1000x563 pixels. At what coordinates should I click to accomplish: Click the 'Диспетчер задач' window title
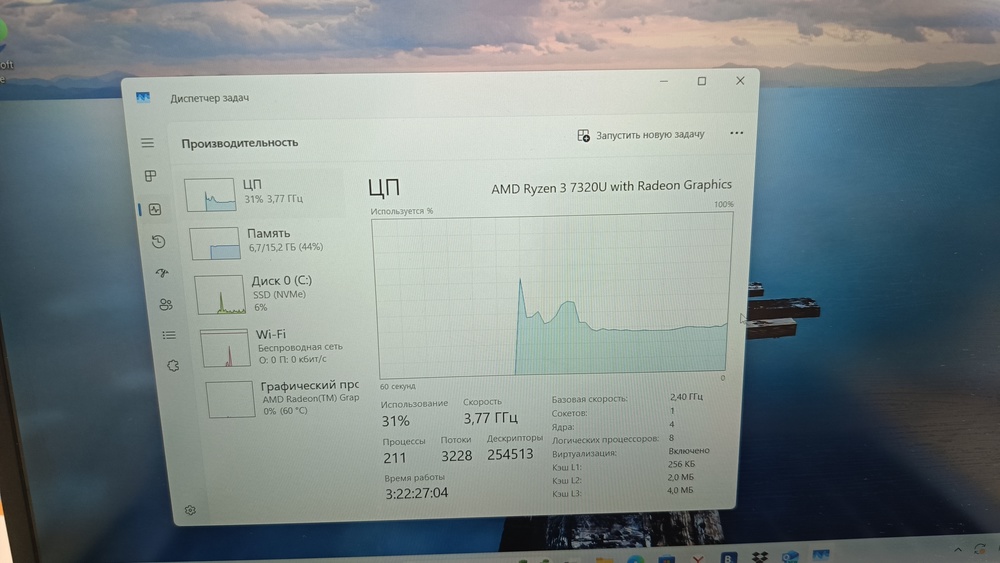pos(209,98)
